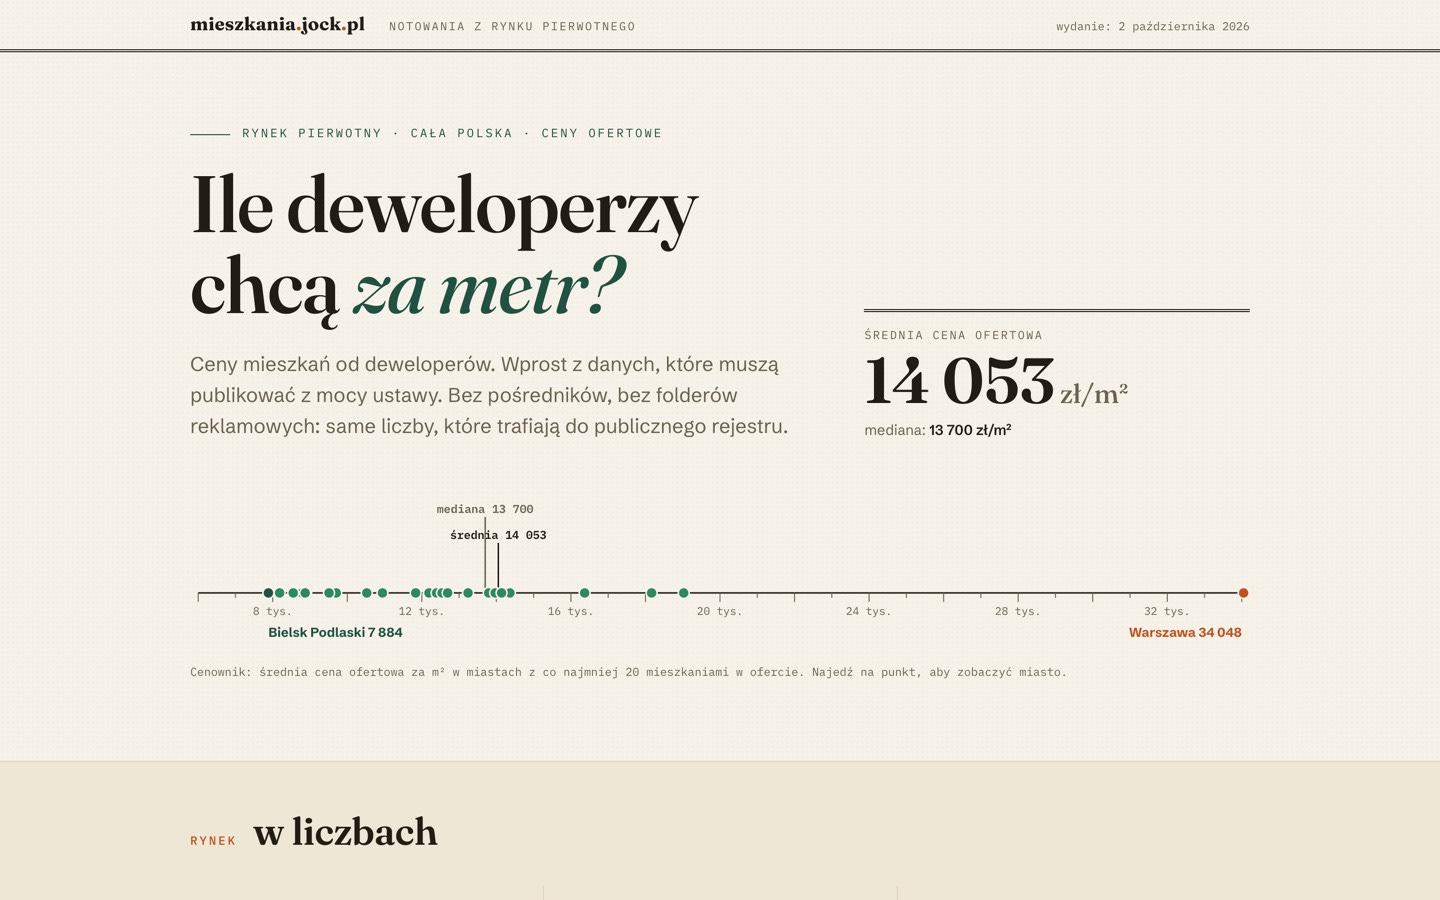Viewport: 1440px width, 900px height.
Task: Select the orange Warszawa dot on the chart
Action: [x=1243, y=593]
